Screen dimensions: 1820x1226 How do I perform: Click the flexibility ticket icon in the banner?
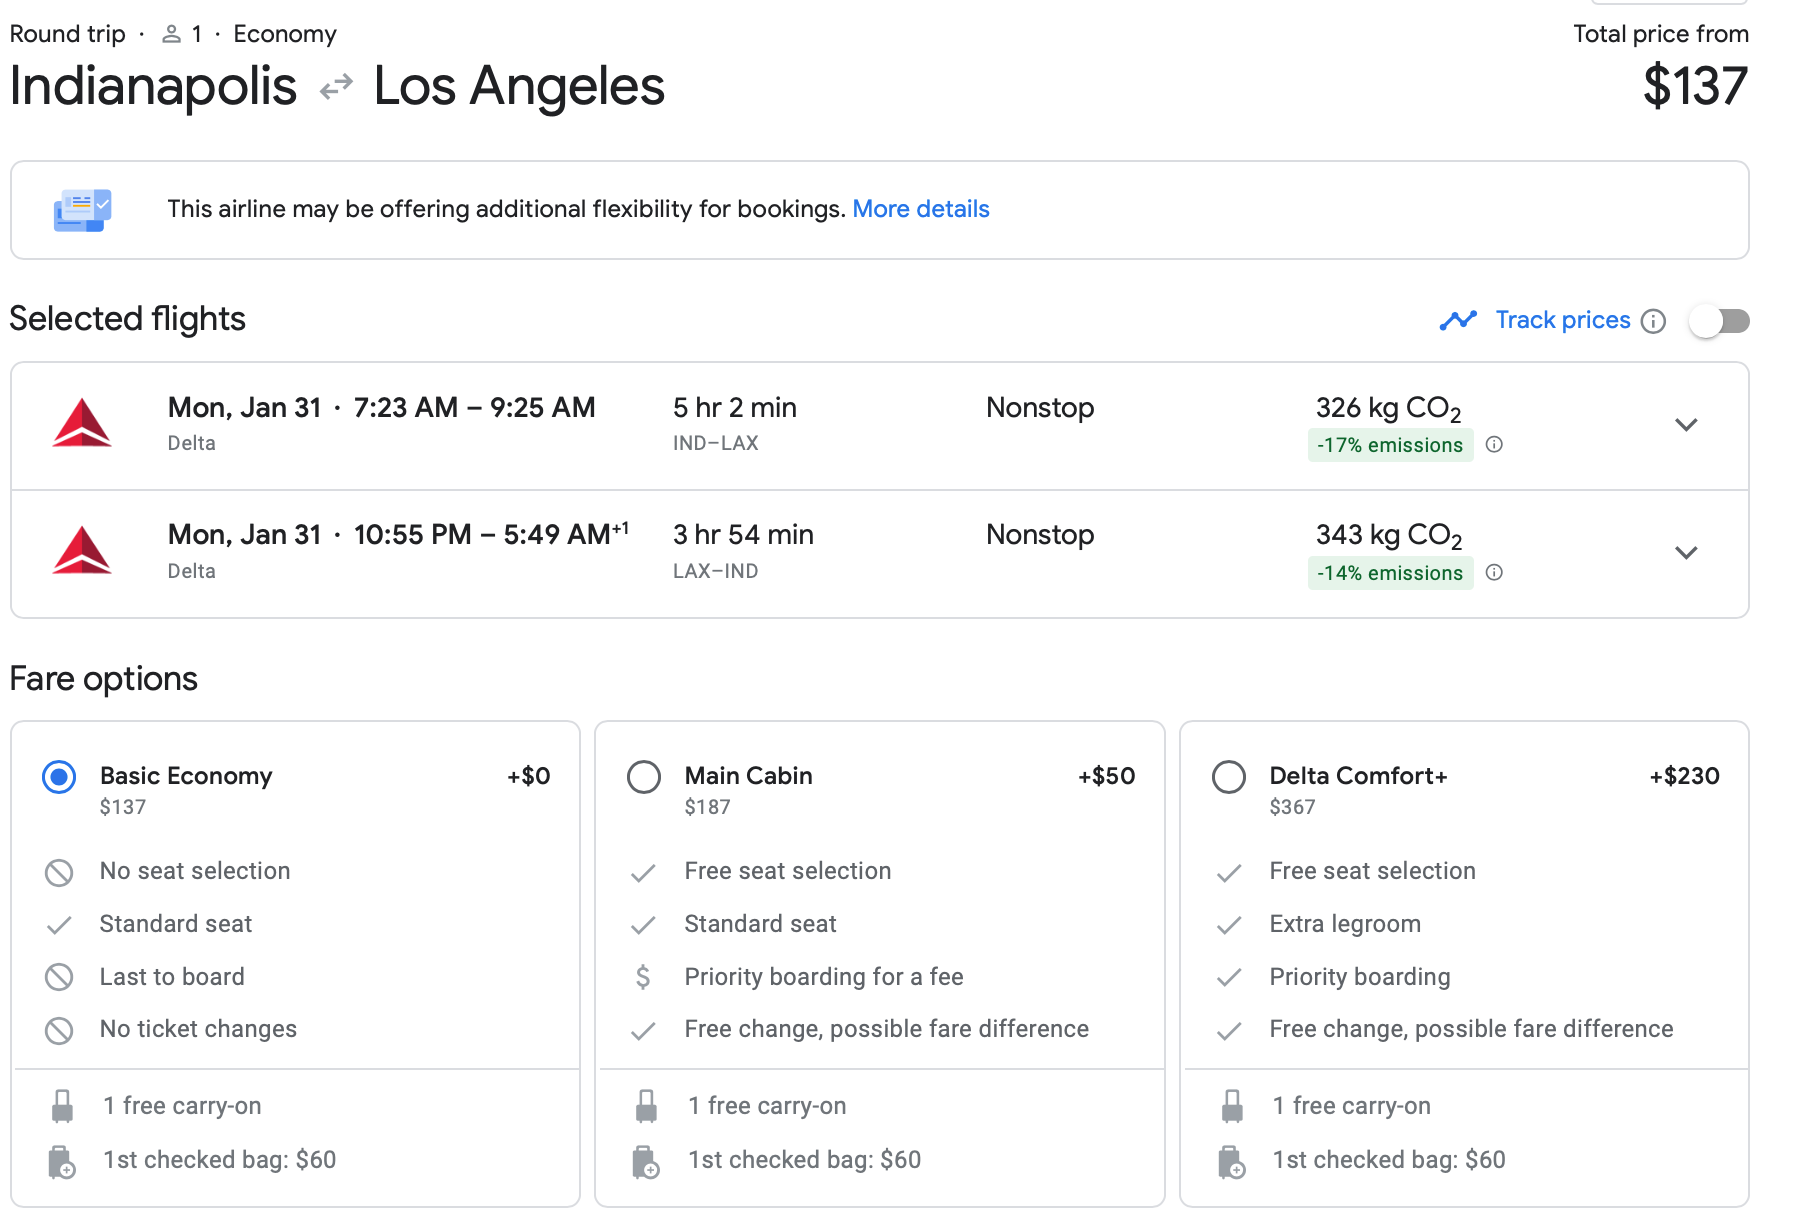point(82,210)
